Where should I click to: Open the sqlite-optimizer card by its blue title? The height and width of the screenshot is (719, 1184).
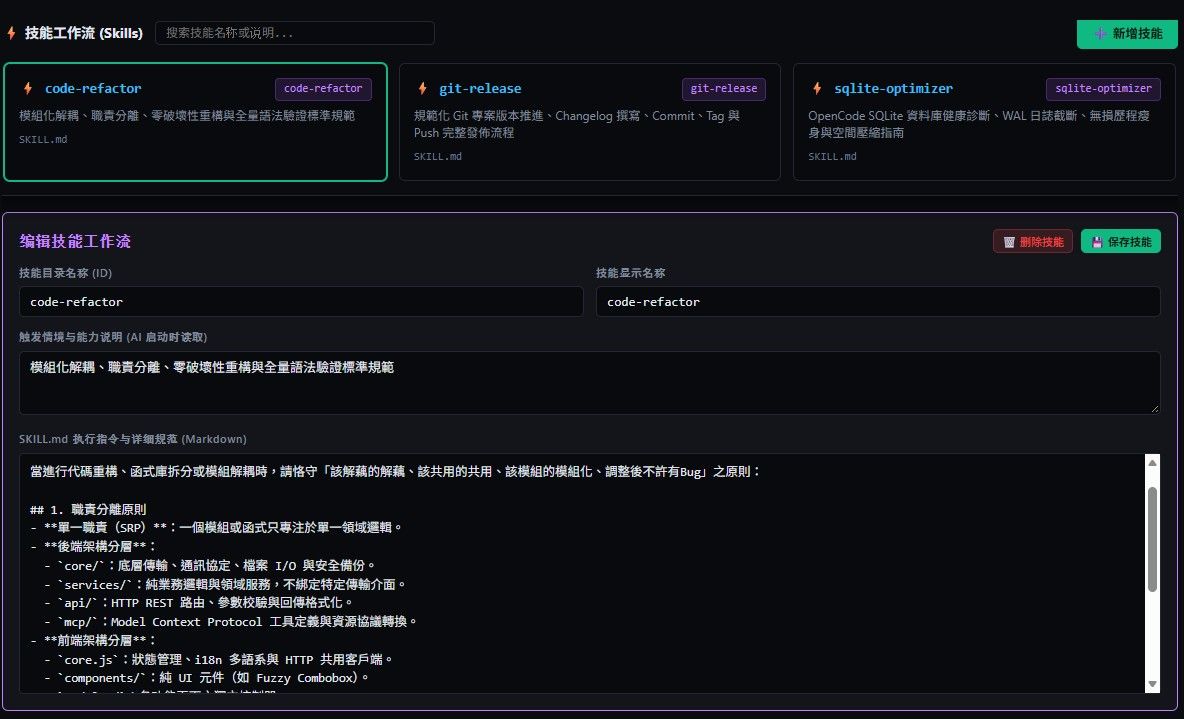pyautogui.click(x=893, y=88)
